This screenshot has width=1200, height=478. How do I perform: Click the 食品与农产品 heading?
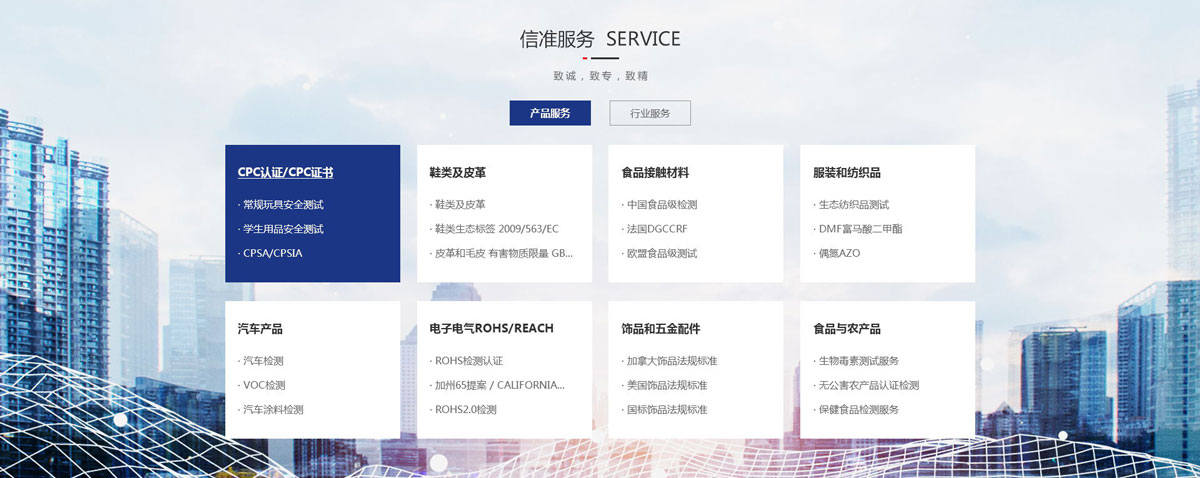[x=847, y=328]
